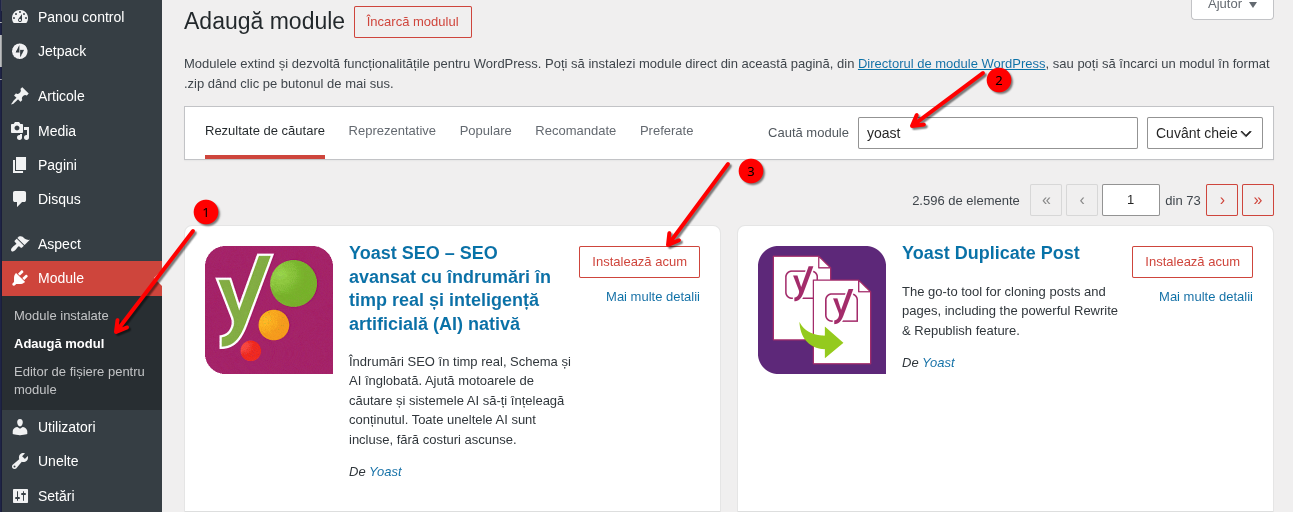Open Articole menu item

pyautogui.click(x=81, y=96)
